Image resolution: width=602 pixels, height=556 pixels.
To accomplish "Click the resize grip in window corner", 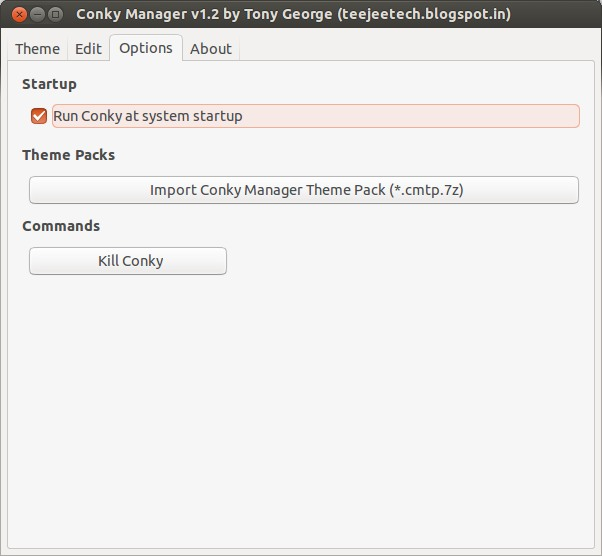I will (x=594, y=548).
